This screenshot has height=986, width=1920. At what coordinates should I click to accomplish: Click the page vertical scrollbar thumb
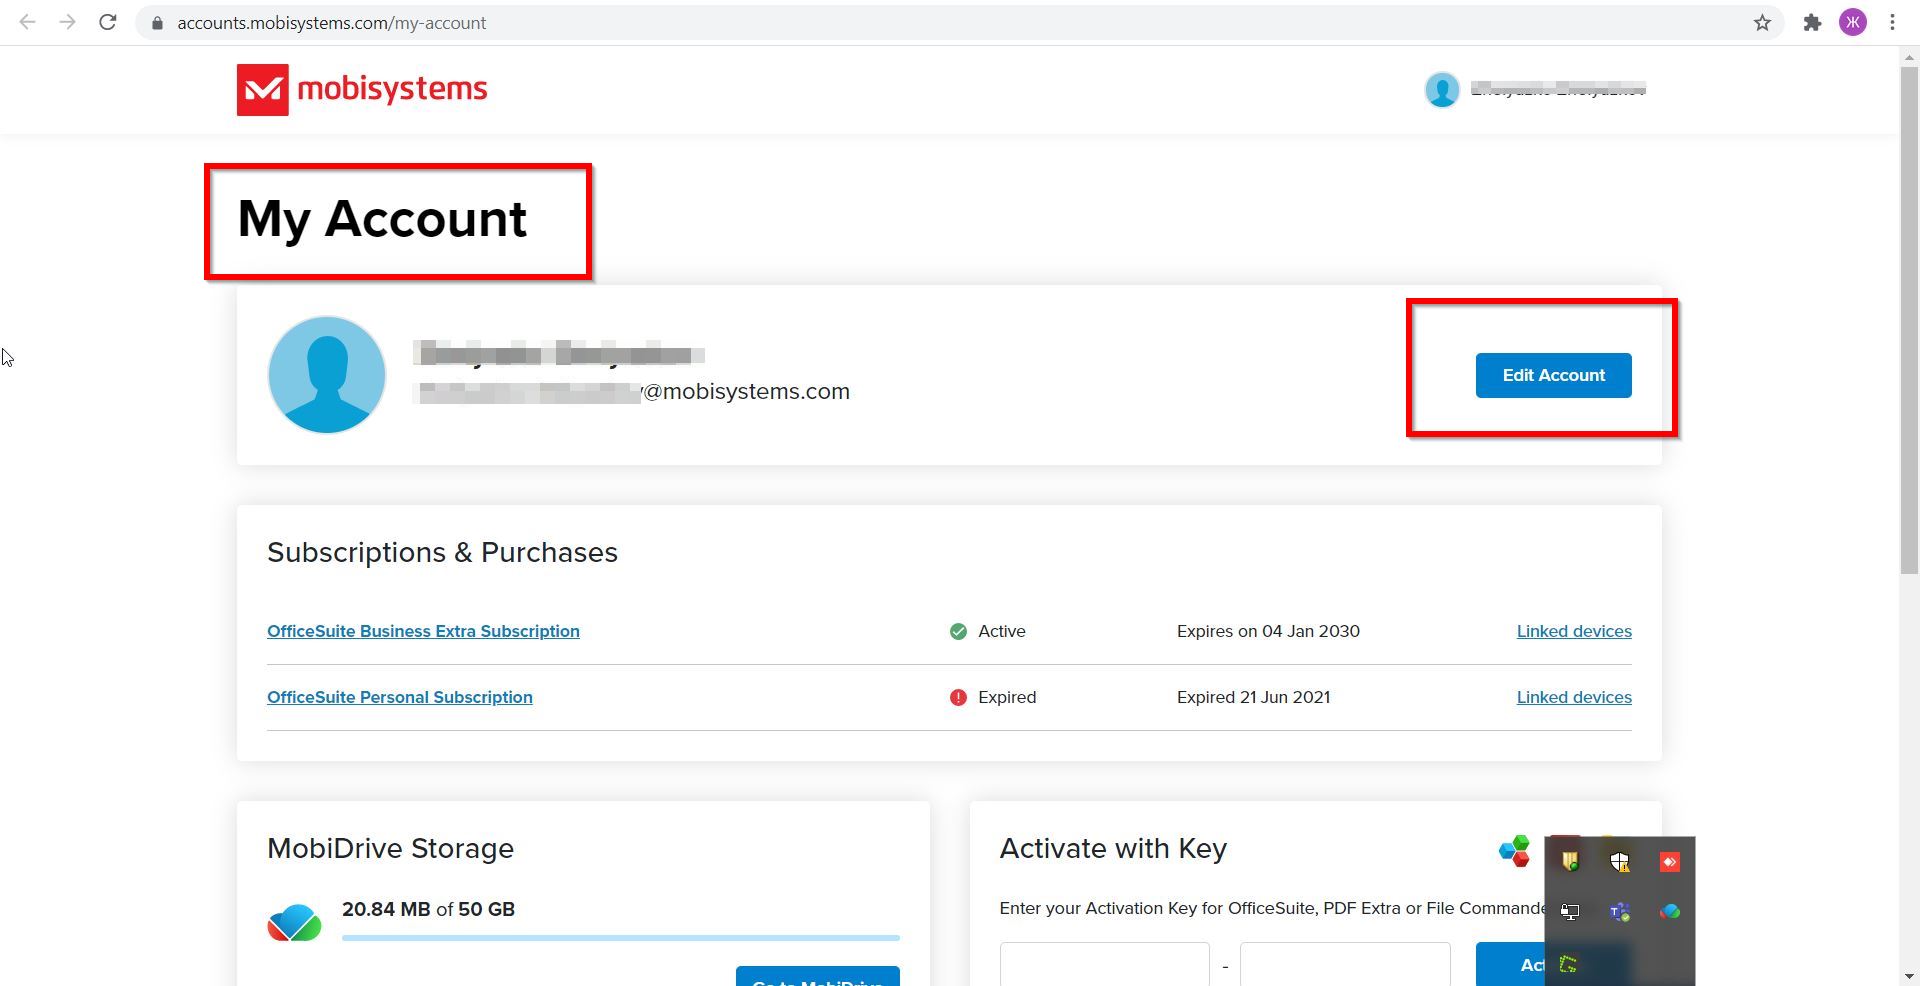1909,320
